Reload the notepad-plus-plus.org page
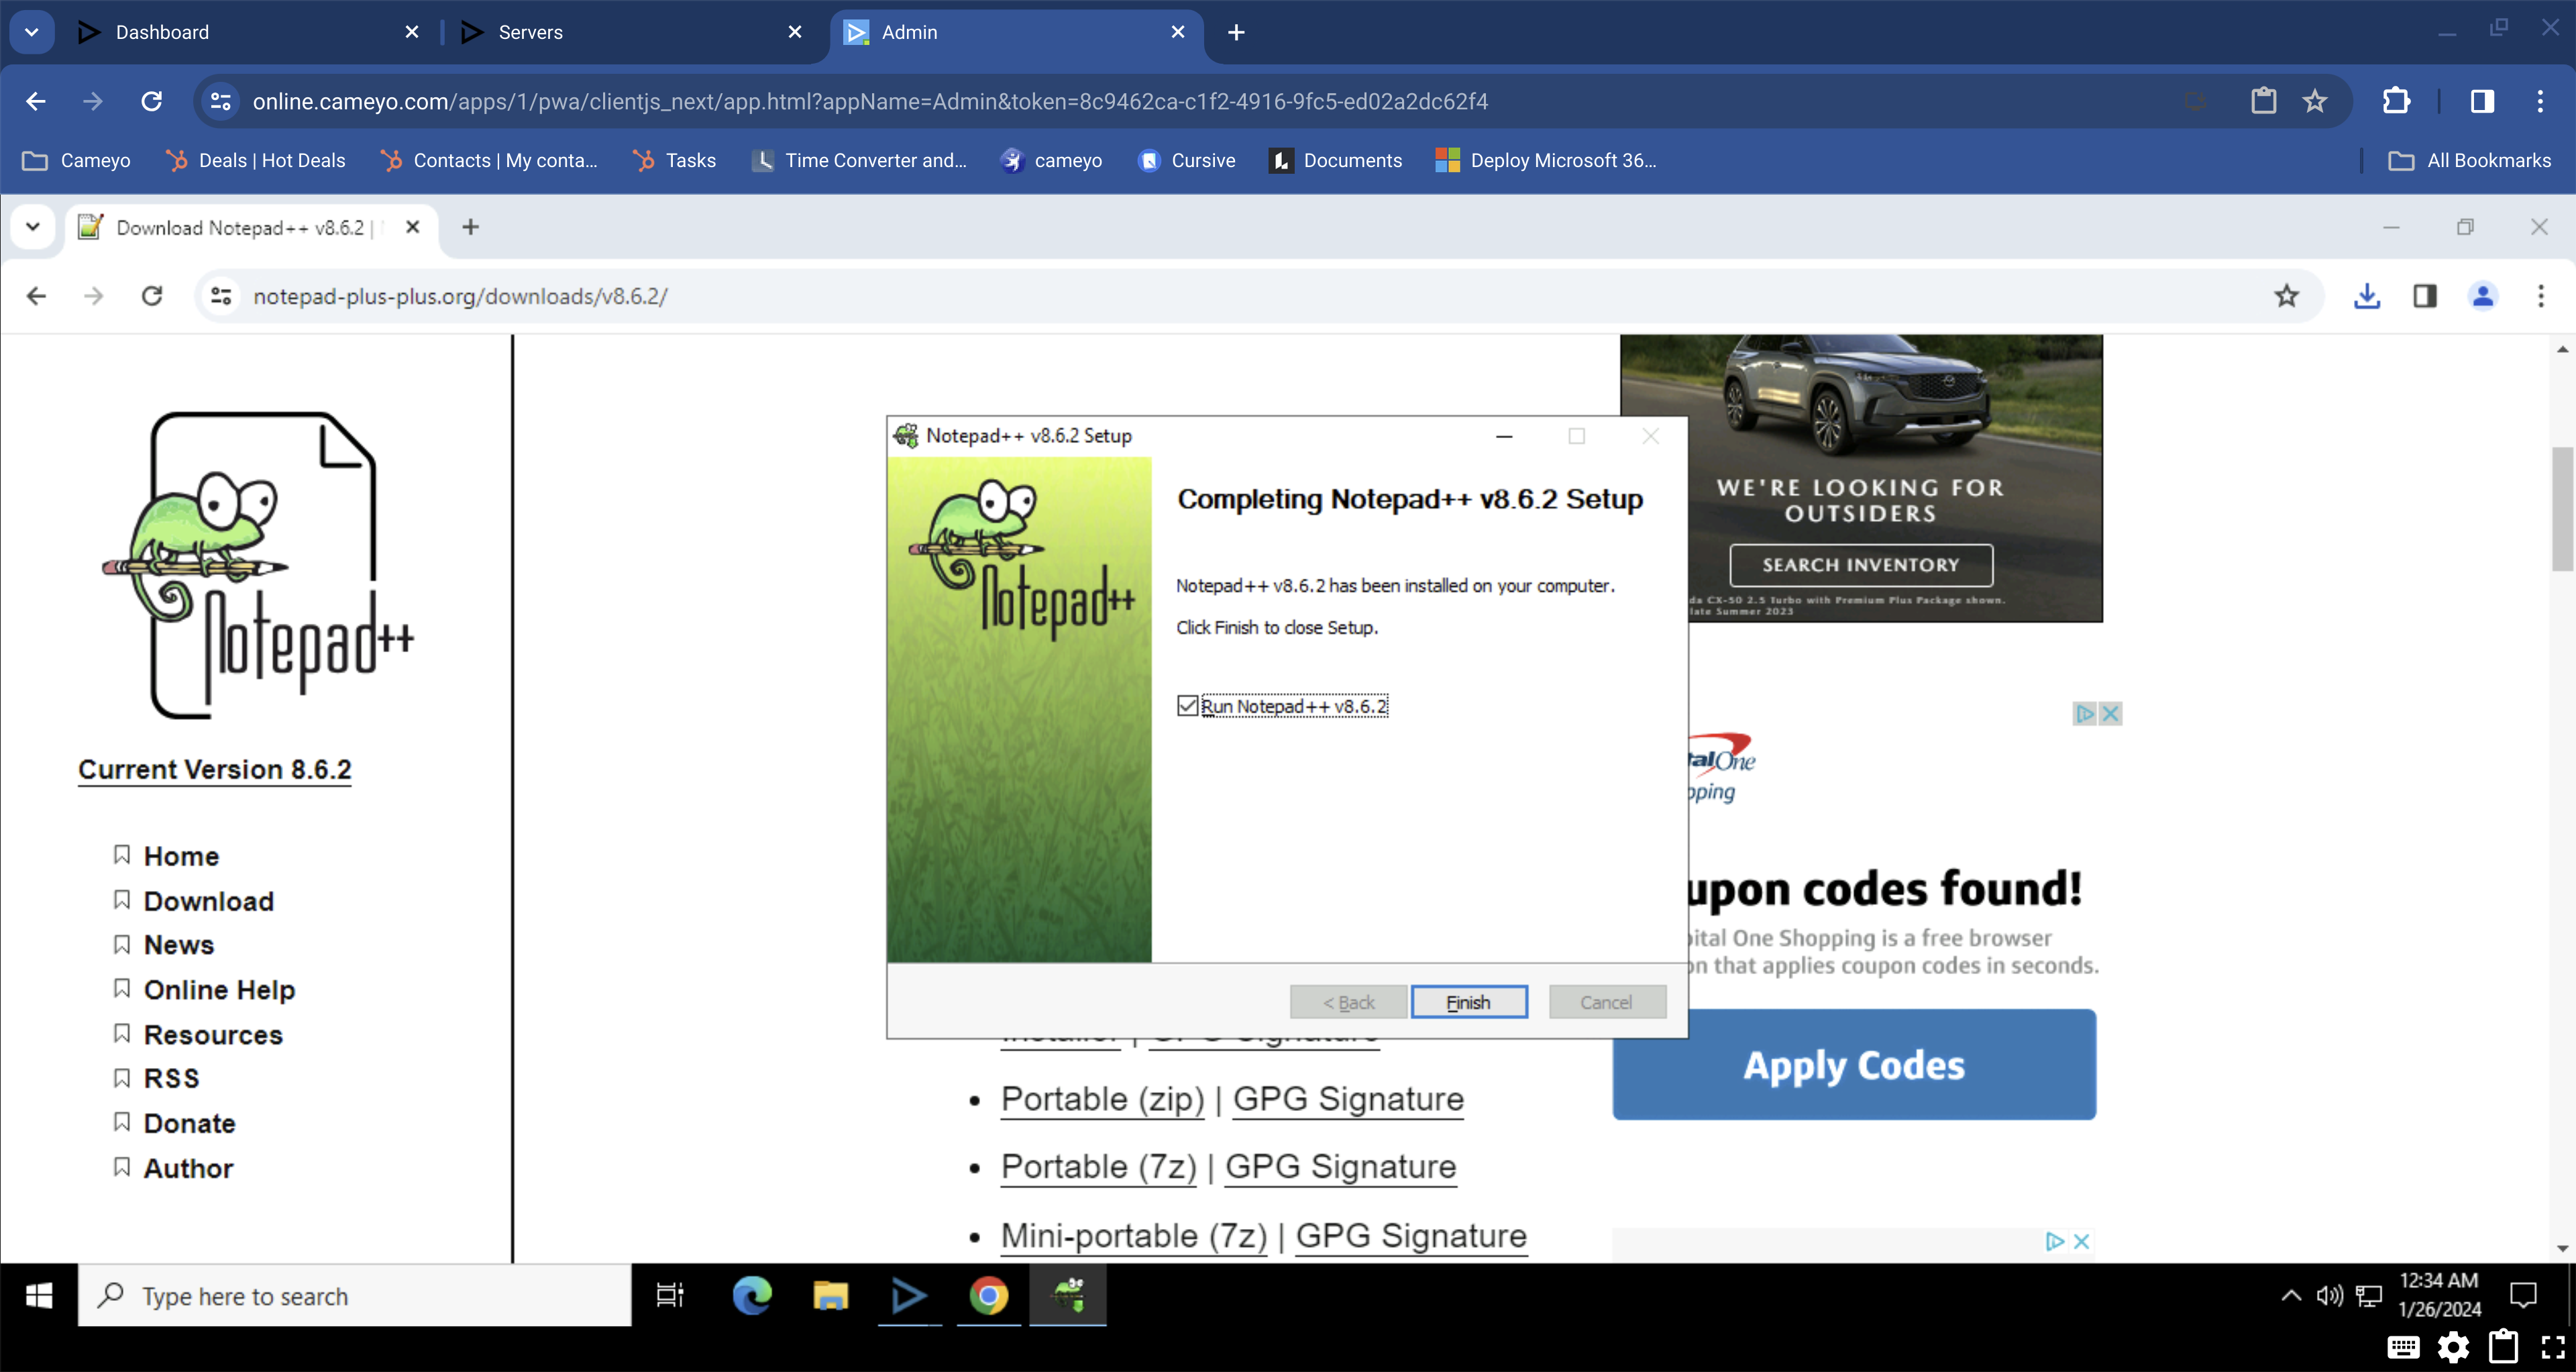 151,296
